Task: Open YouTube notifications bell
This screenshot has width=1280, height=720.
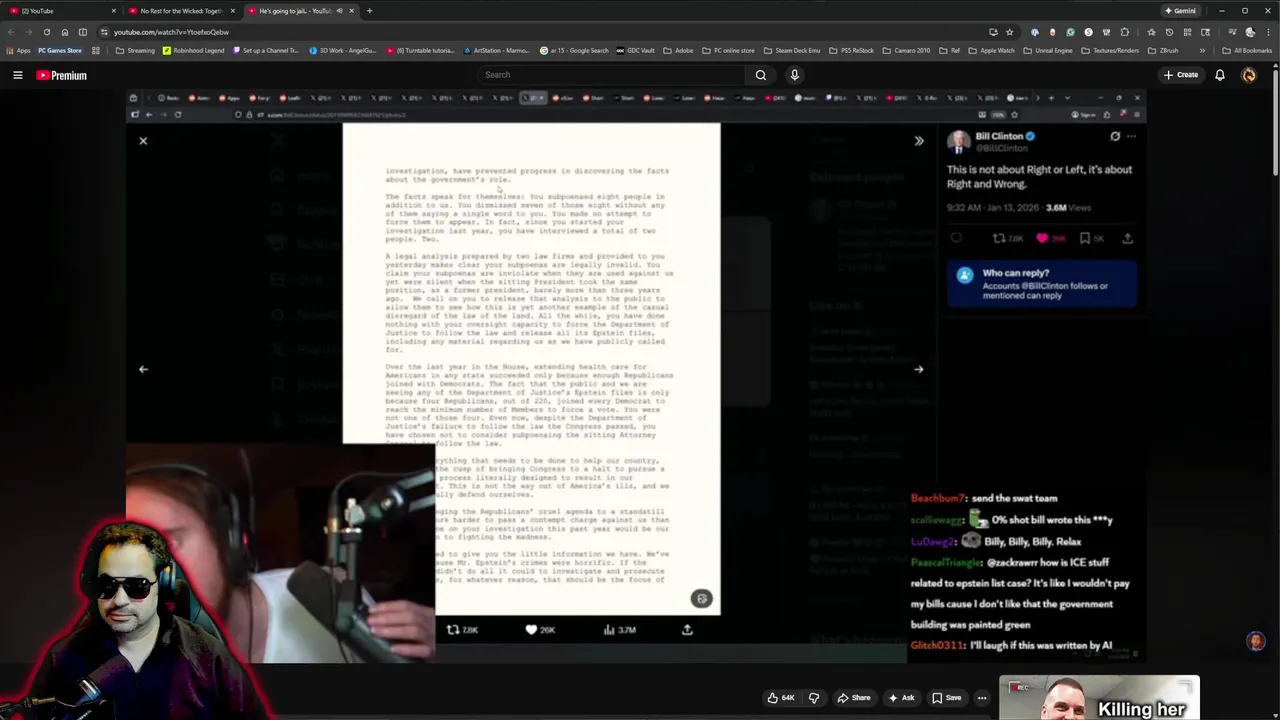Action: (x=1220, y=75)
